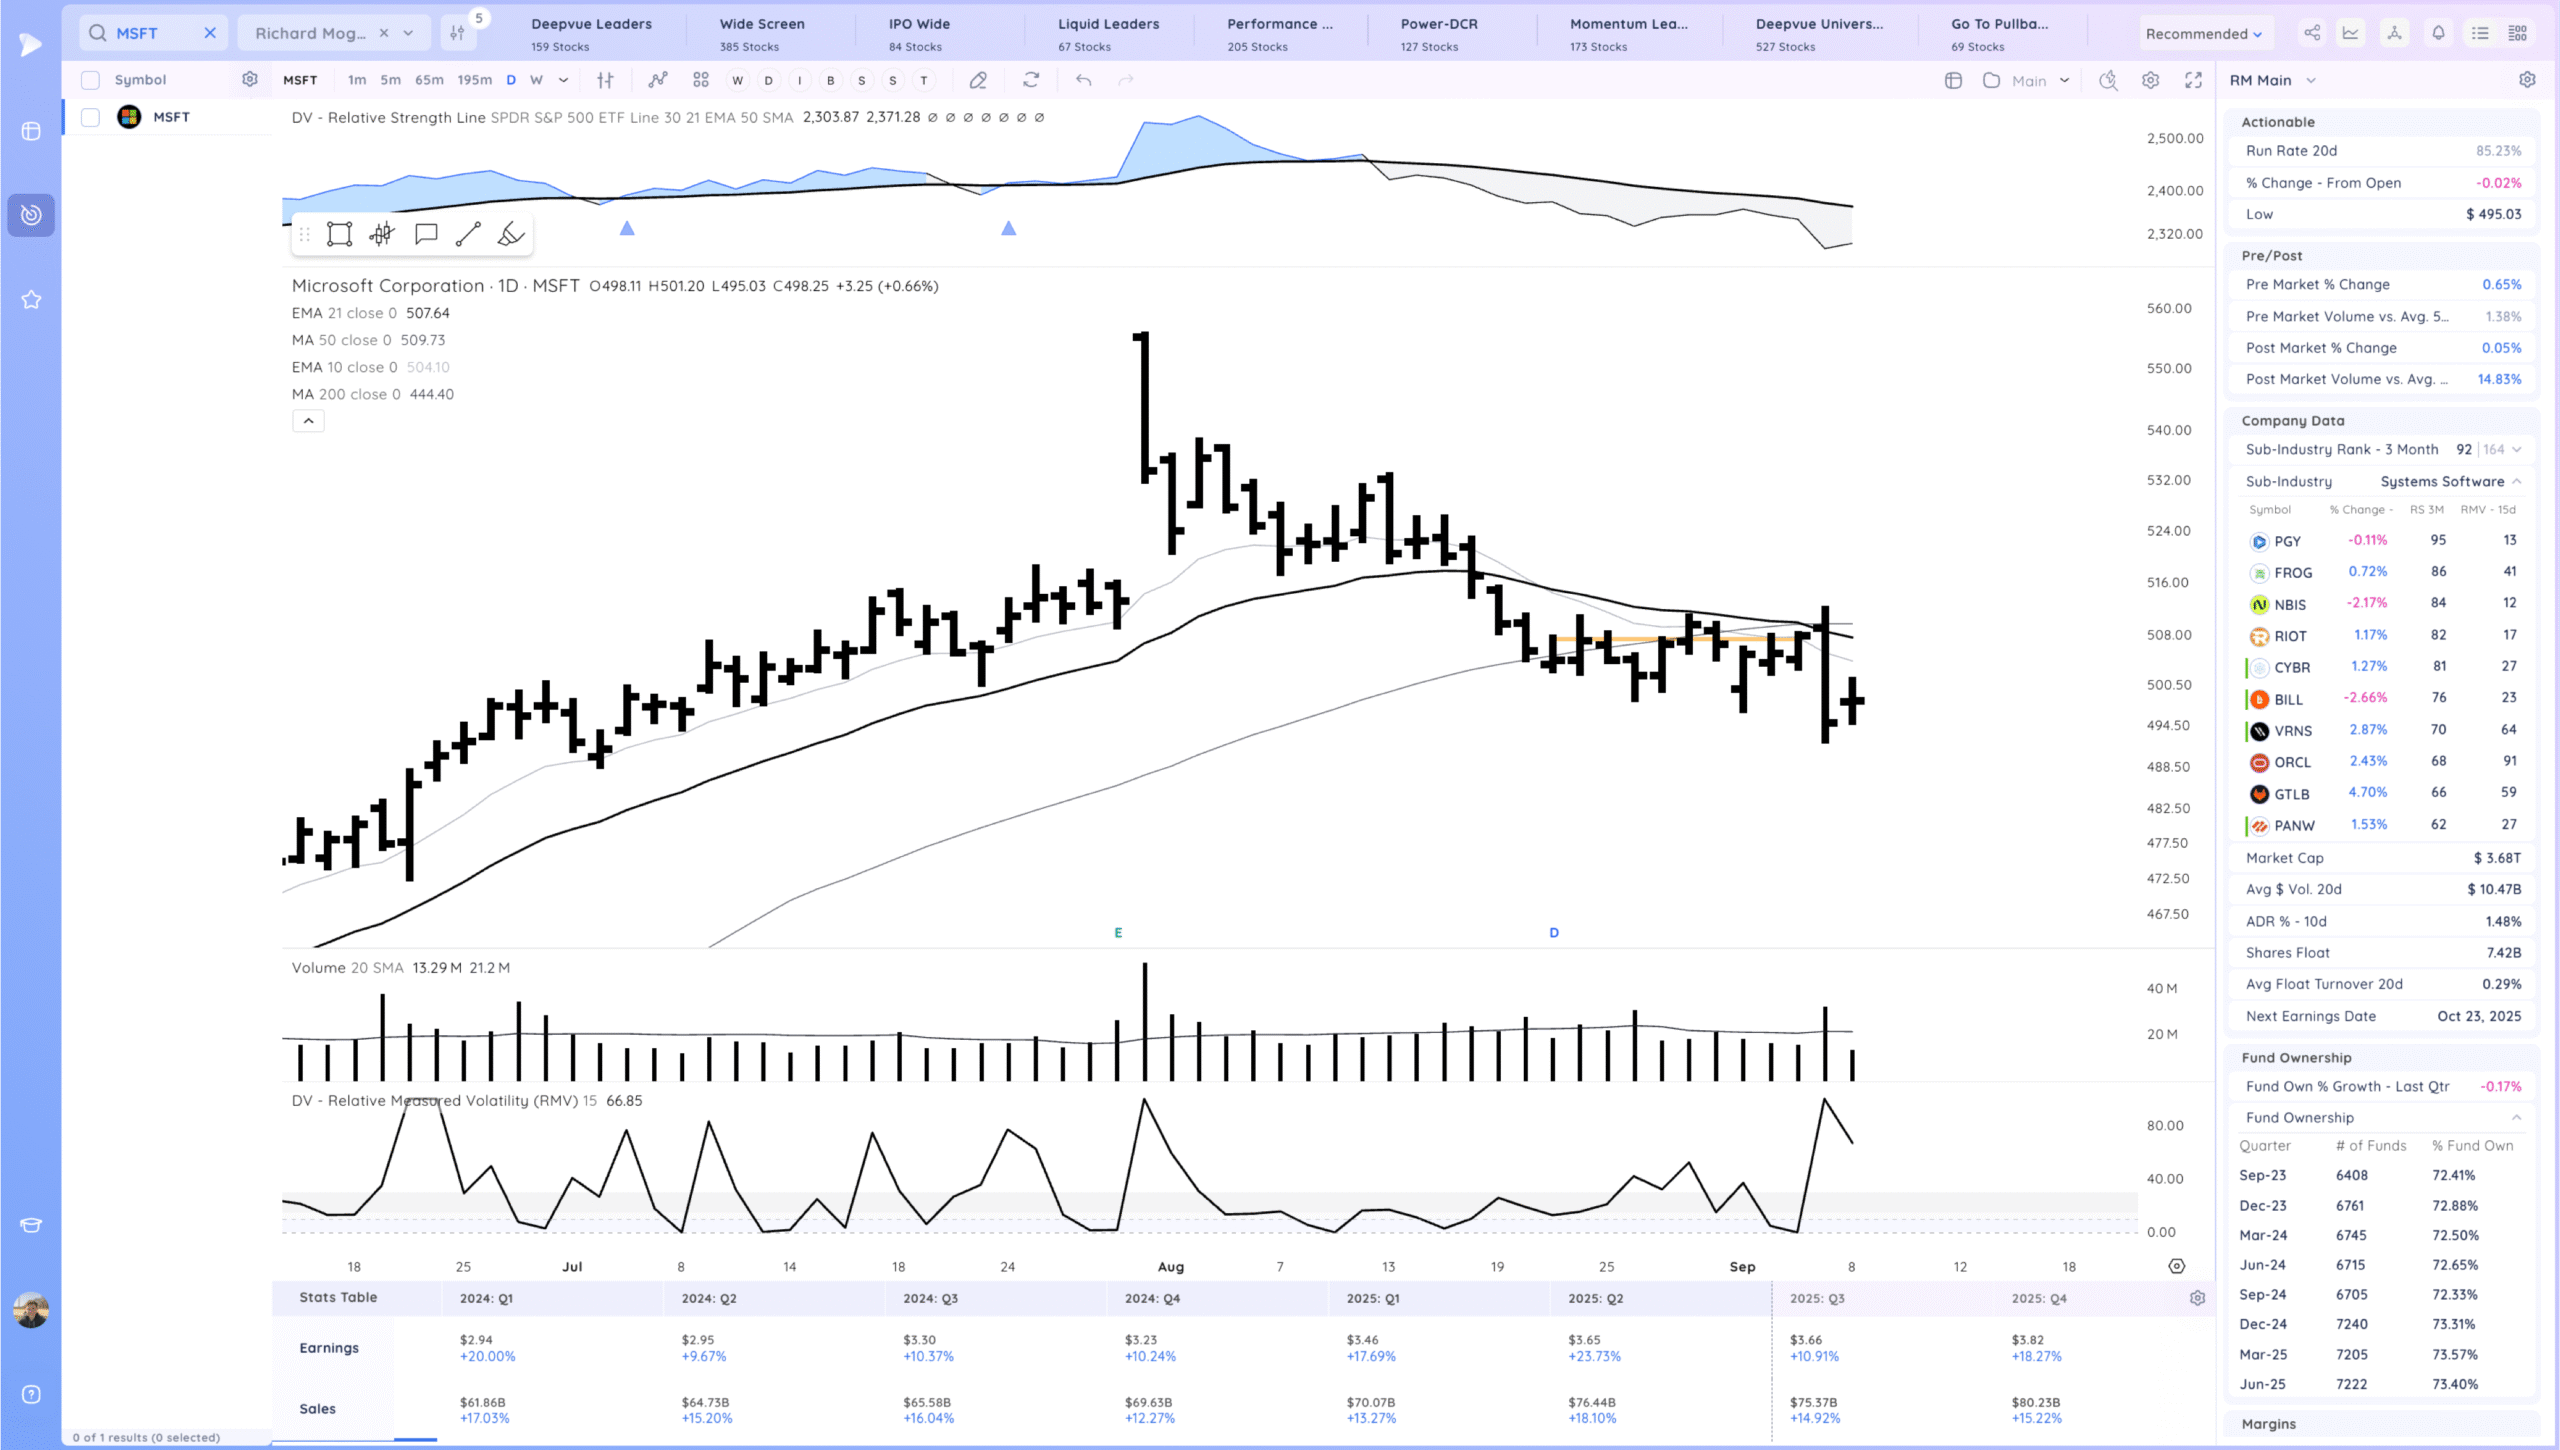Open the timeframe chevron dropdown

tap(563, 80)
